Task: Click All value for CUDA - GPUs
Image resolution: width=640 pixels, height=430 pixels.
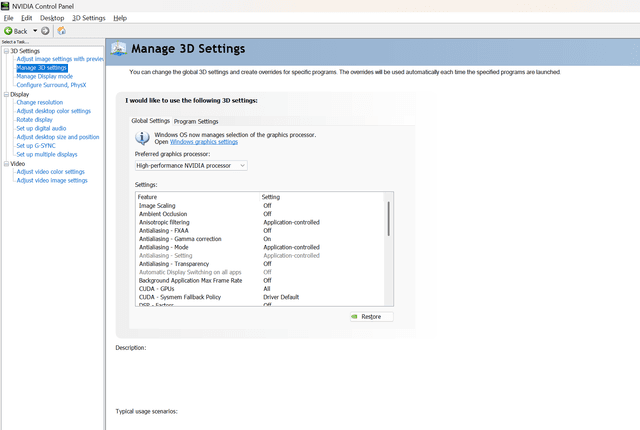Action: pos(267,289)
